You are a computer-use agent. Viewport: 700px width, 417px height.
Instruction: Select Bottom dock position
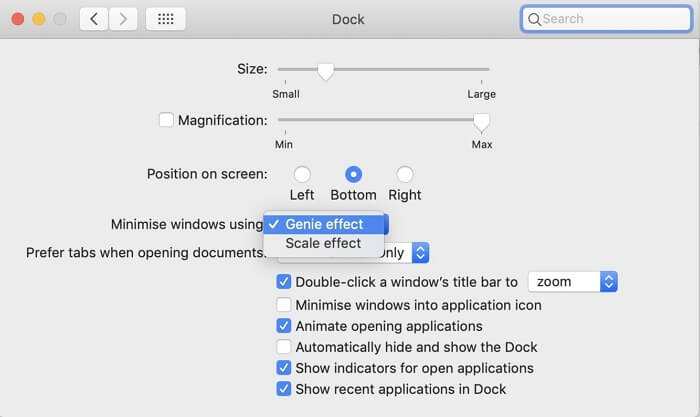point(353,174)
